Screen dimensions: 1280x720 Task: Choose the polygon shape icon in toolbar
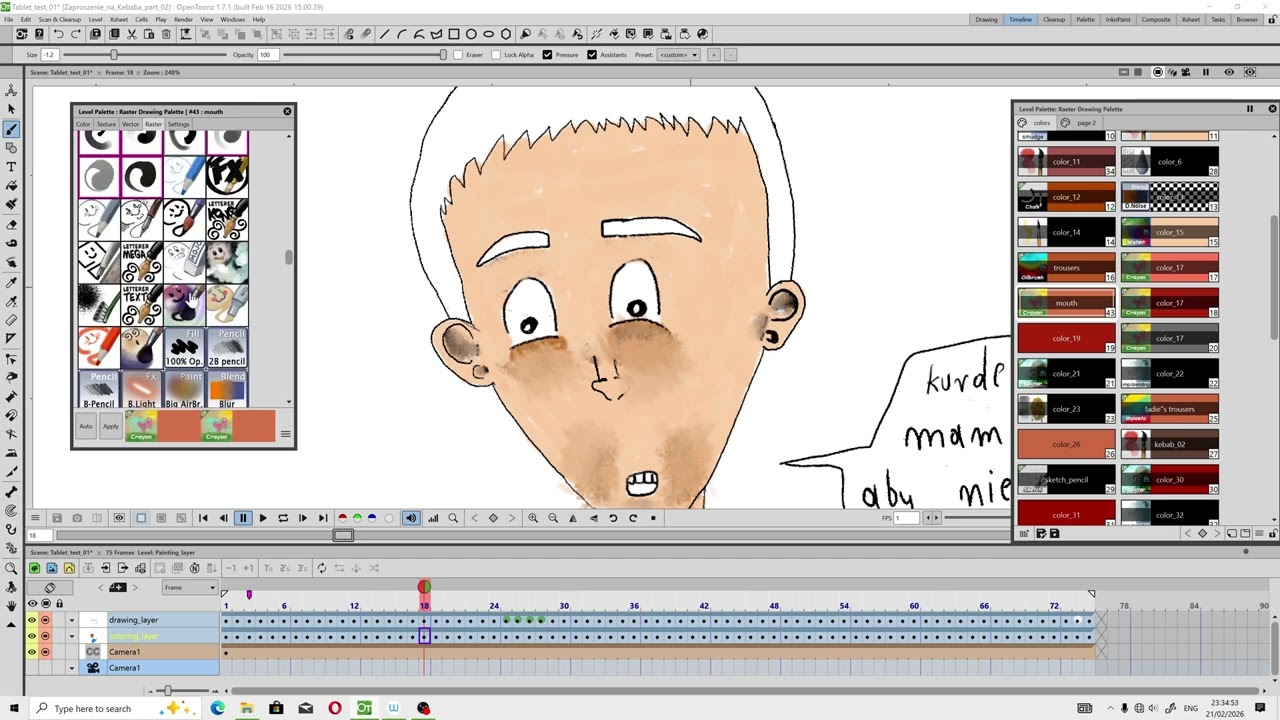point(506,34)
